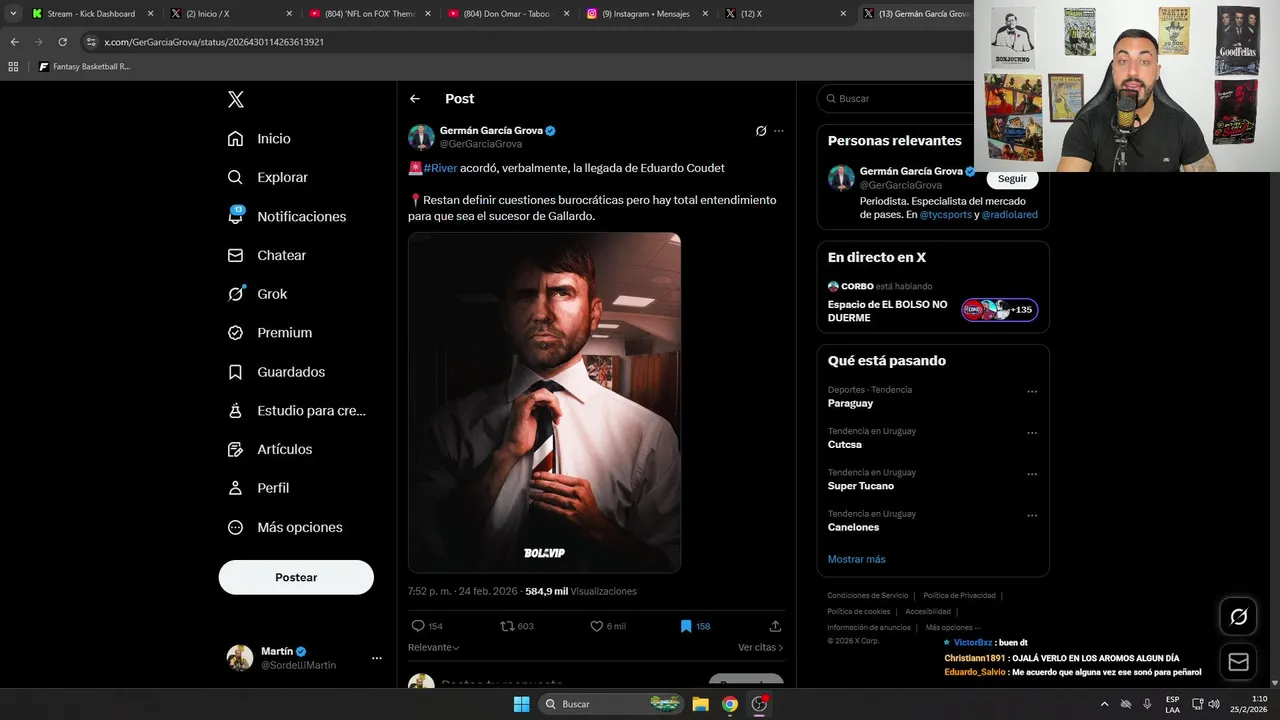Click the Buscar search field on X

pyautogui.click(x=895, y=99)
